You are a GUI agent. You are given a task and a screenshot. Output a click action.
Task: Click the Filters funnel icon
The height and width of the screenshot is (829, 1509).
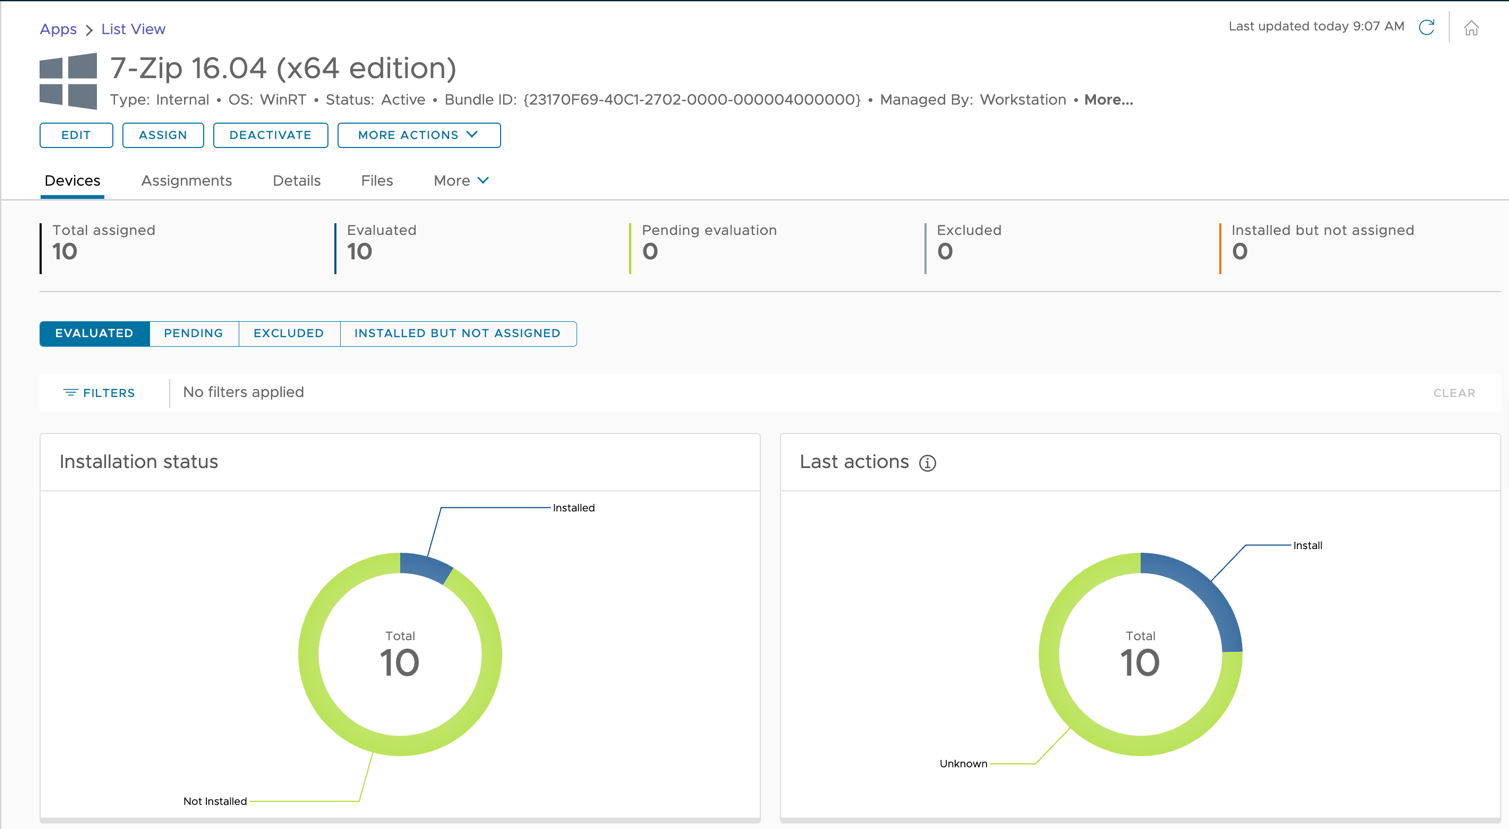click(x=70, y=393)
